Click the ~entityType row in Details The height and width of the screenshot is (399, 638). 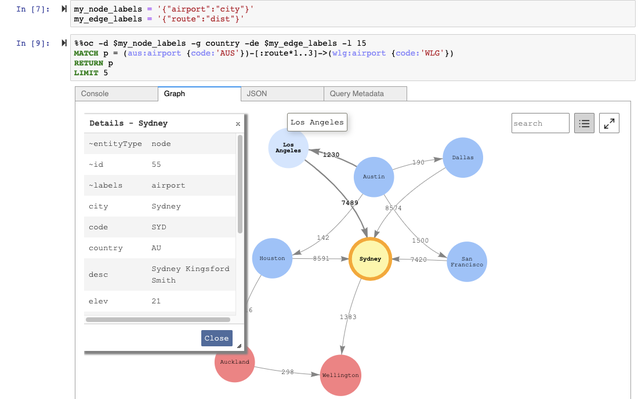(x=160, y=144)
